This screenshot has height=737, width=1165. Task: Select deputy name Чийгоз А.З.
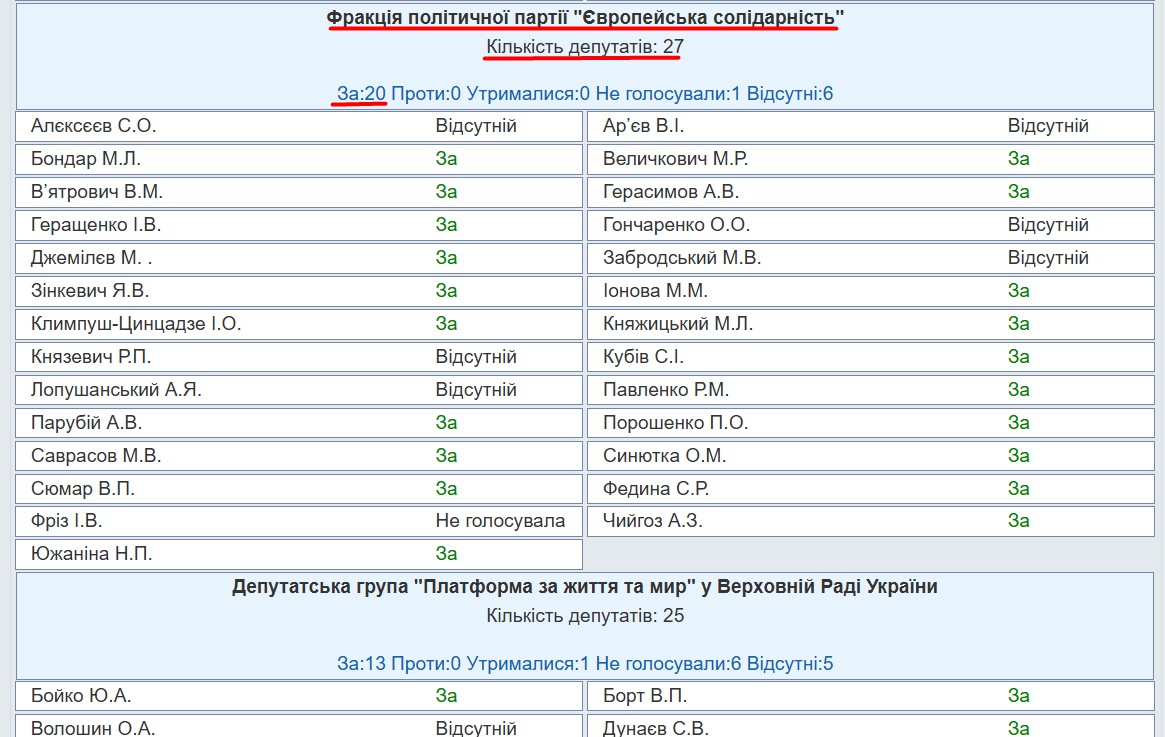[x=652, y=521]
